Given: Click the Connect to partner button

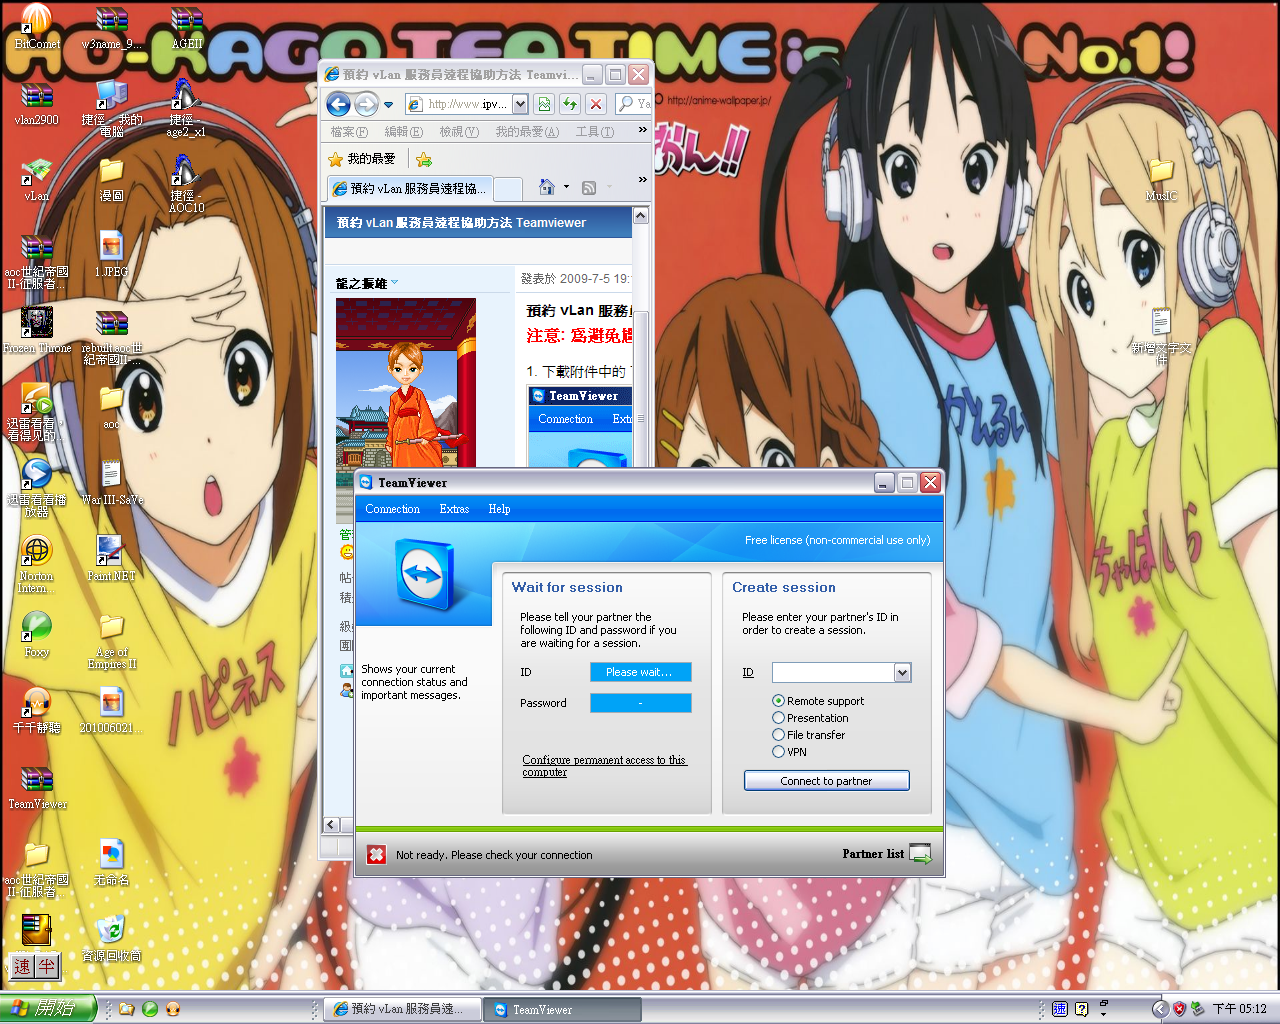Looking at the screenshot, I should (827, 781).
